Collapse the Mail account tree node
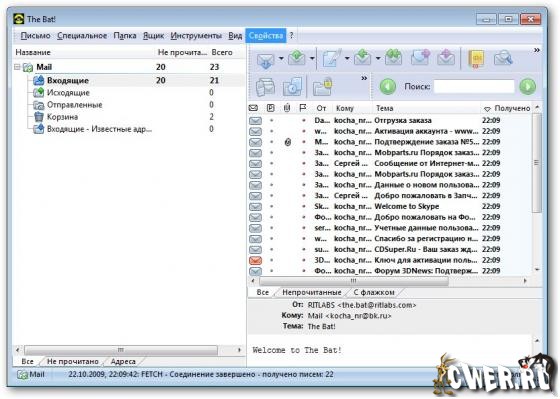 [17, 67]
